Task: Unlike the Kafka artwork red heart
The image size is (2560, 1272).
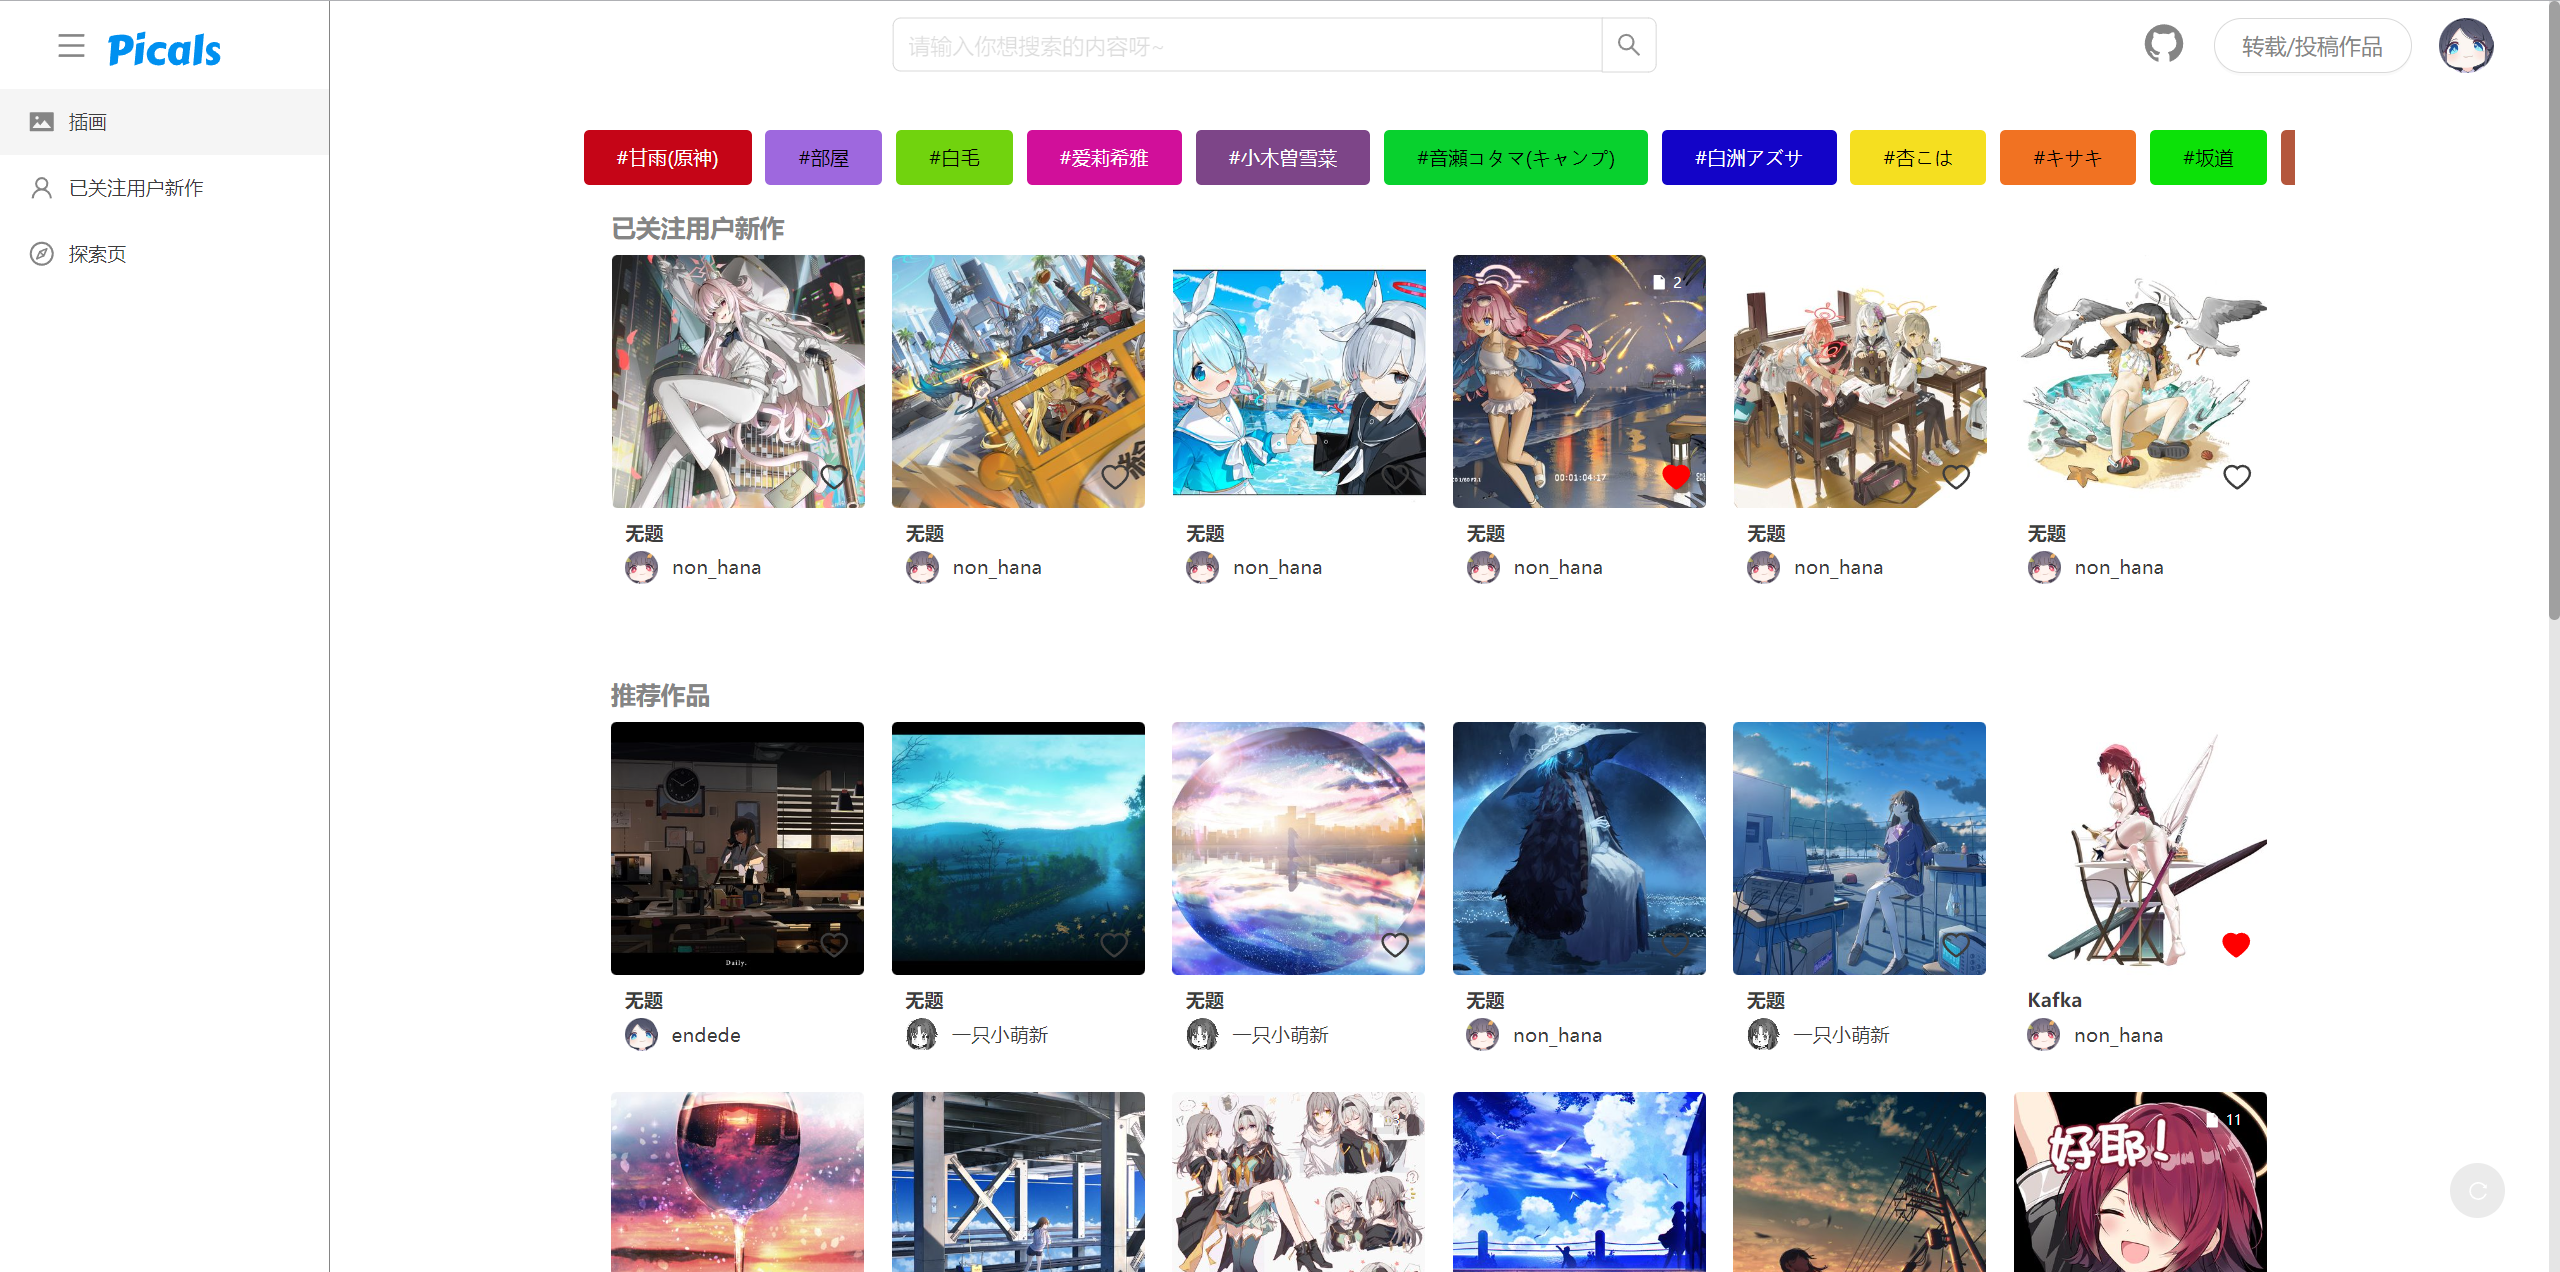Action: [2236, 944]
